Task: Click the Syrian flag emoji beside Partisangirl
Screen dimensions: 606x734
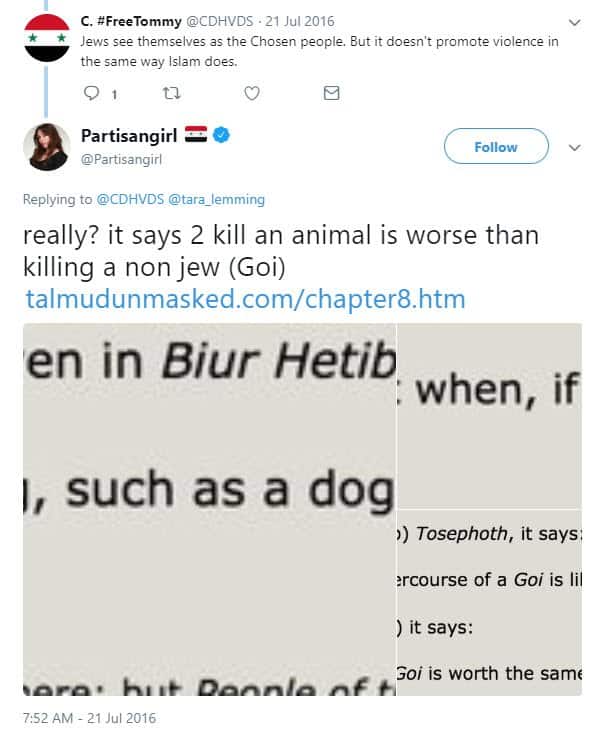Action: click(x=196, y=134)
